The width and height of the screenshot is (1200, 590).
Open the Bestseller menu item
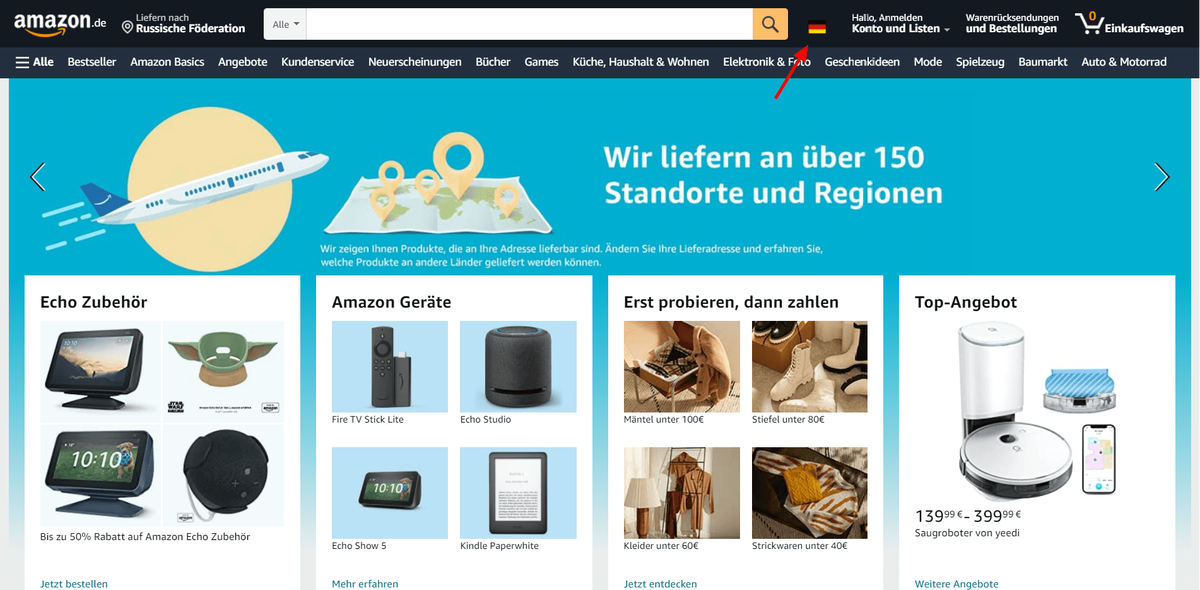coord(92,62)
